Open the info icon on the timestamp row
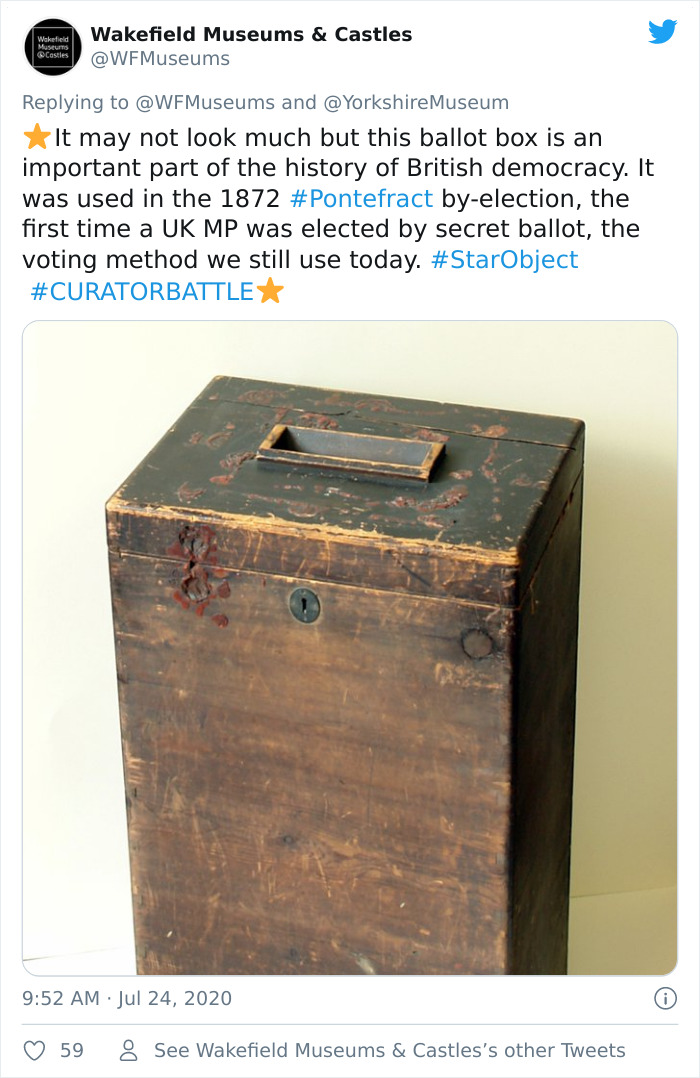The image size is (700, 1078). click(x=665, y=997)
